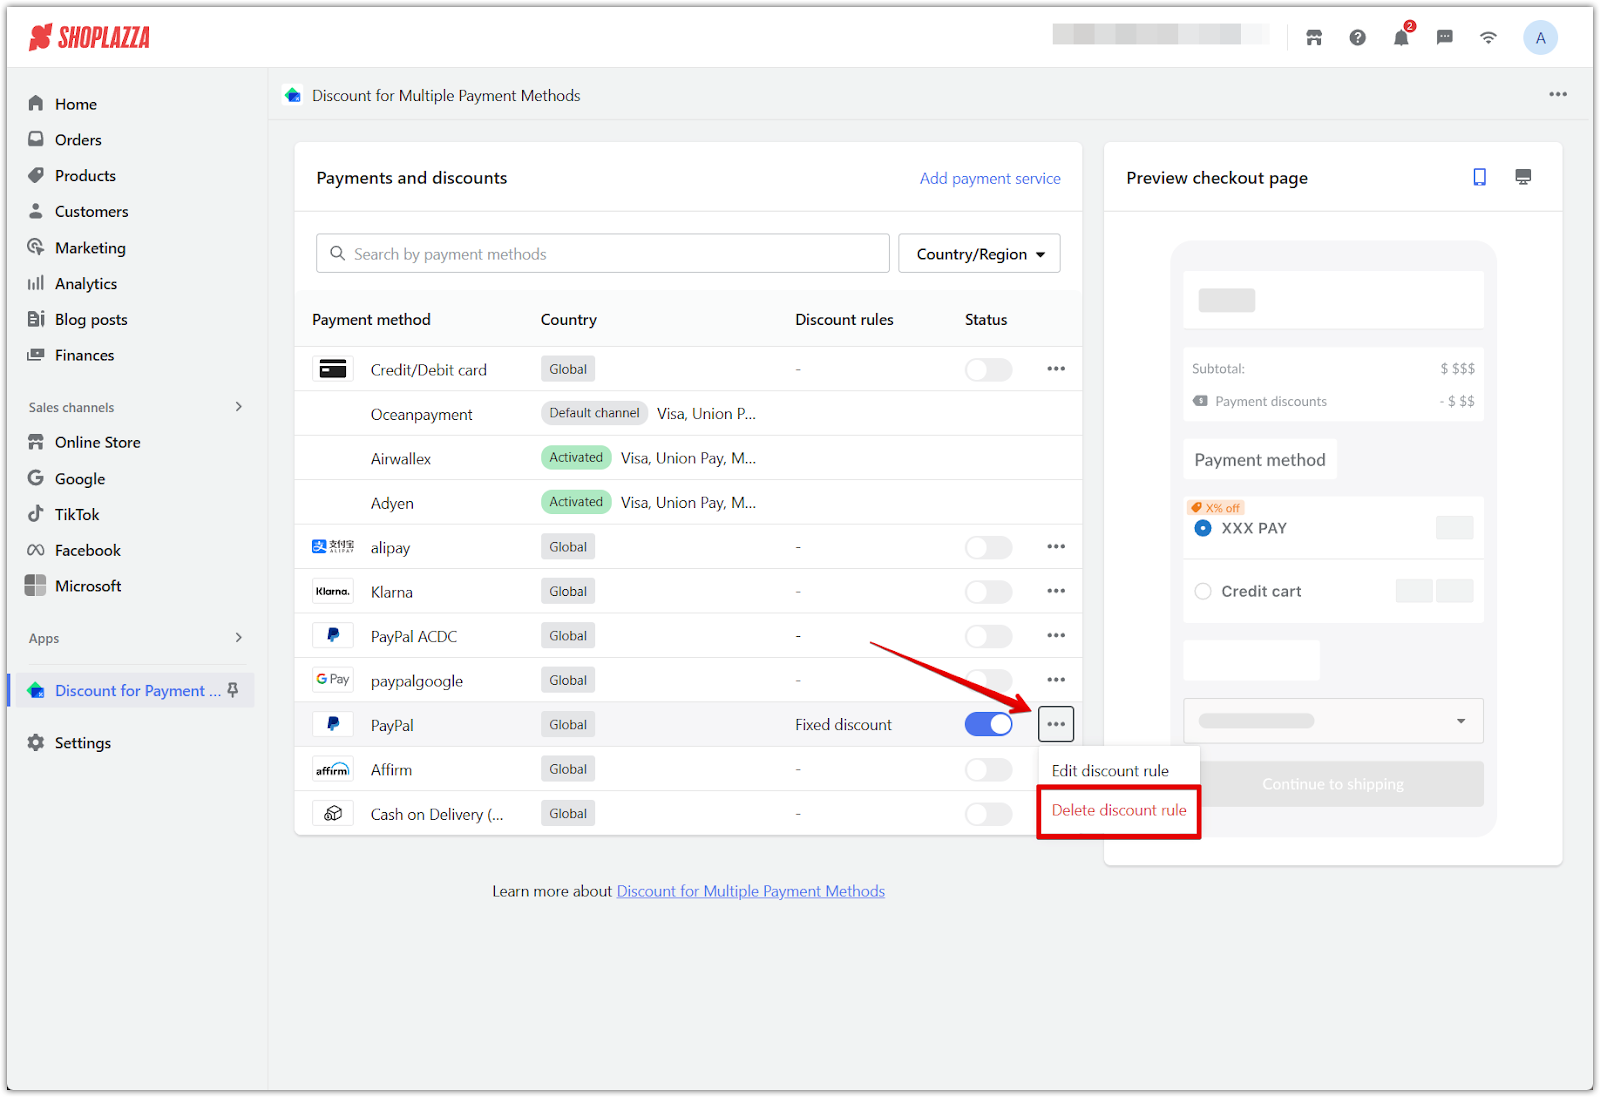Click the Cash on Delivery box icon
Image resolution: width=1600 pixels, height=1097 pixels.
pyautogui.click(x=333, y=813)
